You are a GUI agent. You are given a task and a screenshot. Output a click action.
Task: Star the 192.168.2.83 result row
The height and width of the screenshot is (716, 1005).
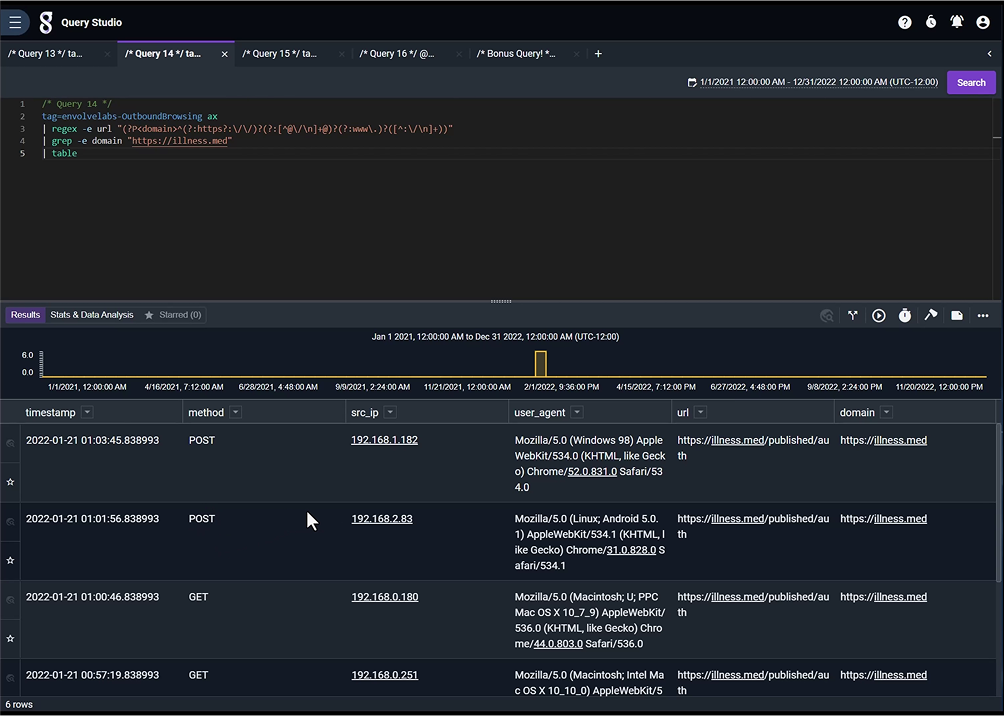(10, 560)
